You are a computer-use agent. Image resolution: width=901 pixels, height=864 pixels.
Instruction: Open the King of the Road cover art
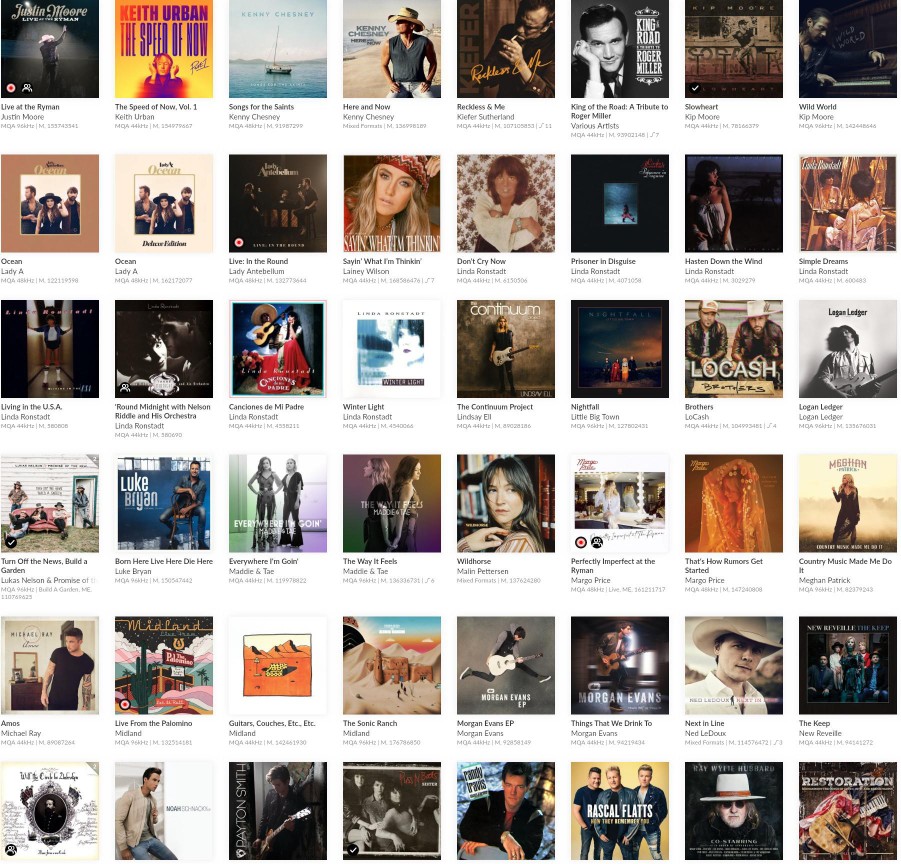620,49
